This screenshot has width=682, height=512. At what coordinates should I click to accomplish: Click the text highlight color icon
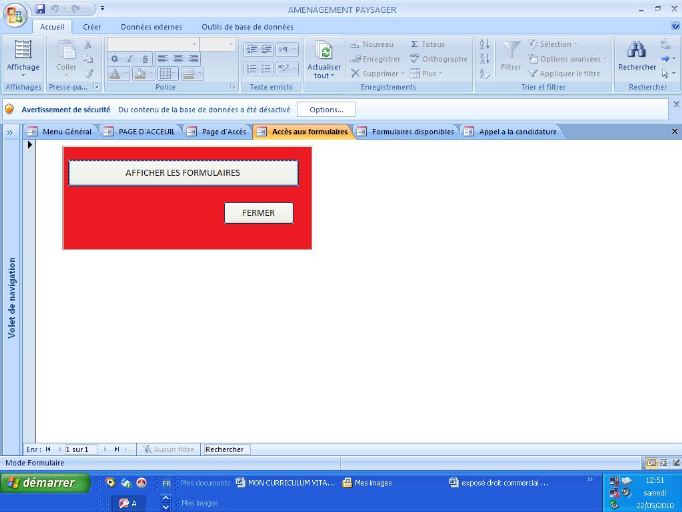[283, 68]
